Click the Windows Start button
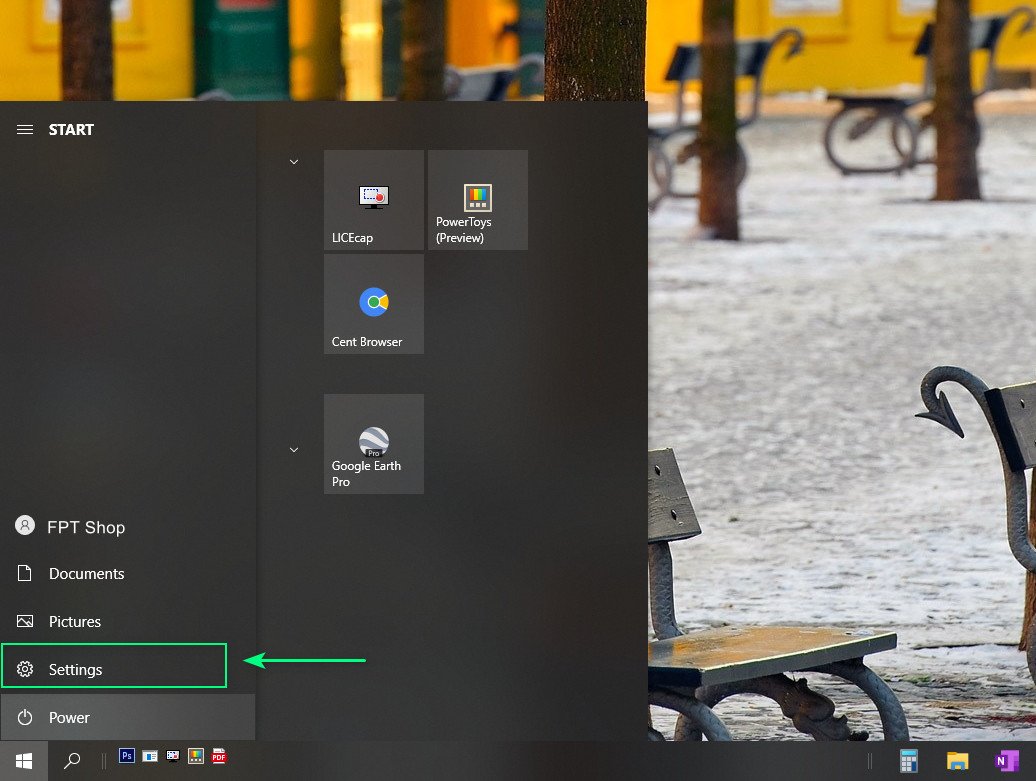1036x781 pixels. click(23, 761)
